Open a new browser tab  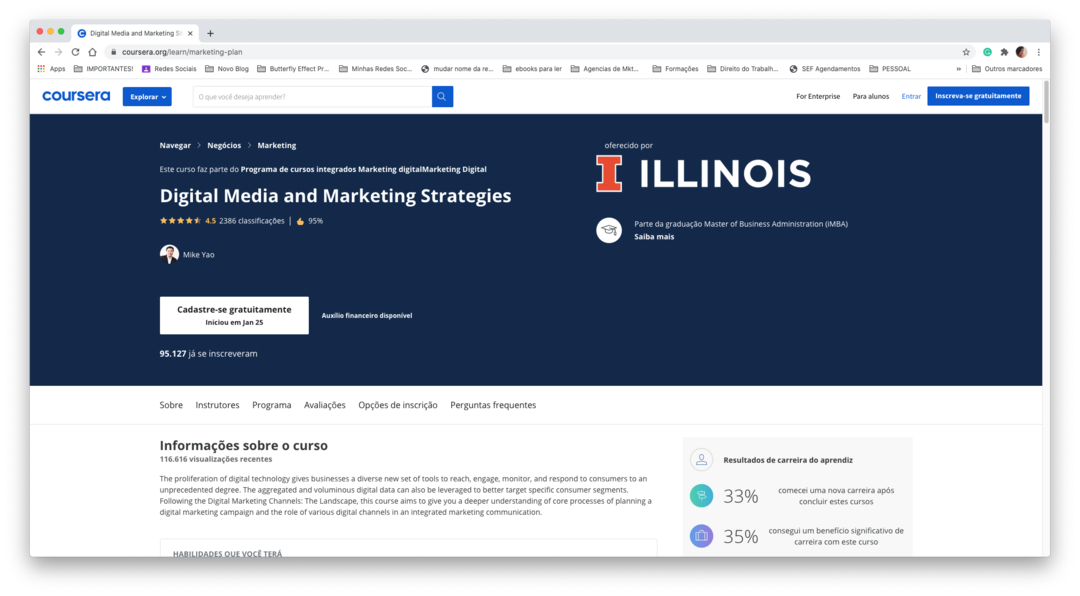(210, 33)
